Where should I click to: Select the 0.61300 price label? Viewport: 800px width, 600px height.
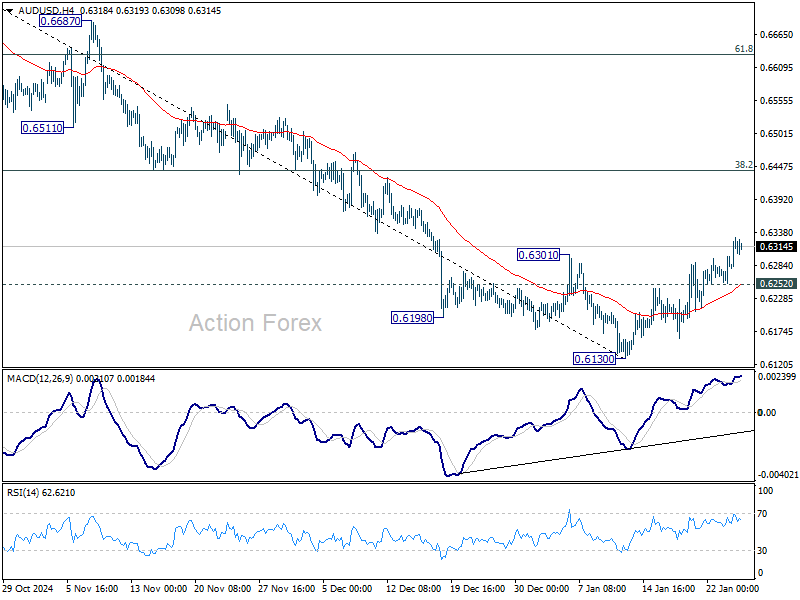pyautogui.click(x=594, y=359)
